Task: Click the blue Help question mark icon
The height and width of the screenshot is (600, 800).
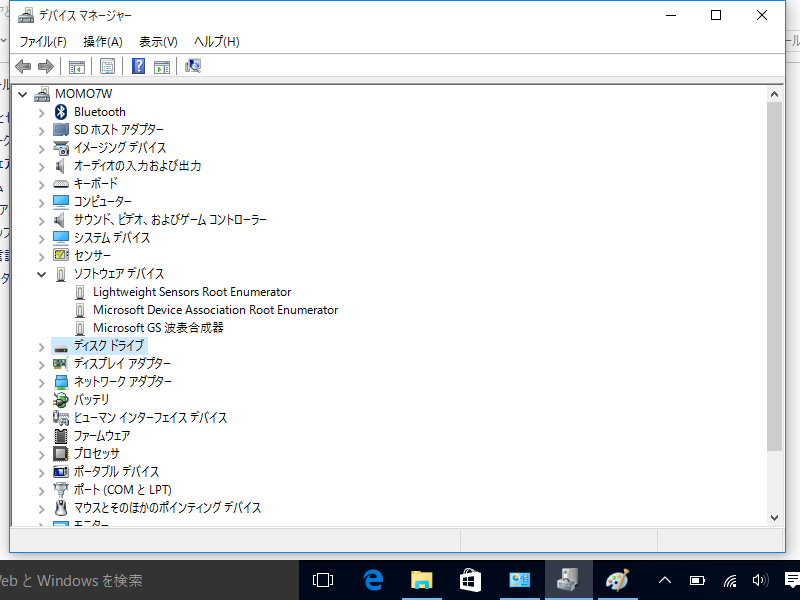Action: (x=138, y=66)
